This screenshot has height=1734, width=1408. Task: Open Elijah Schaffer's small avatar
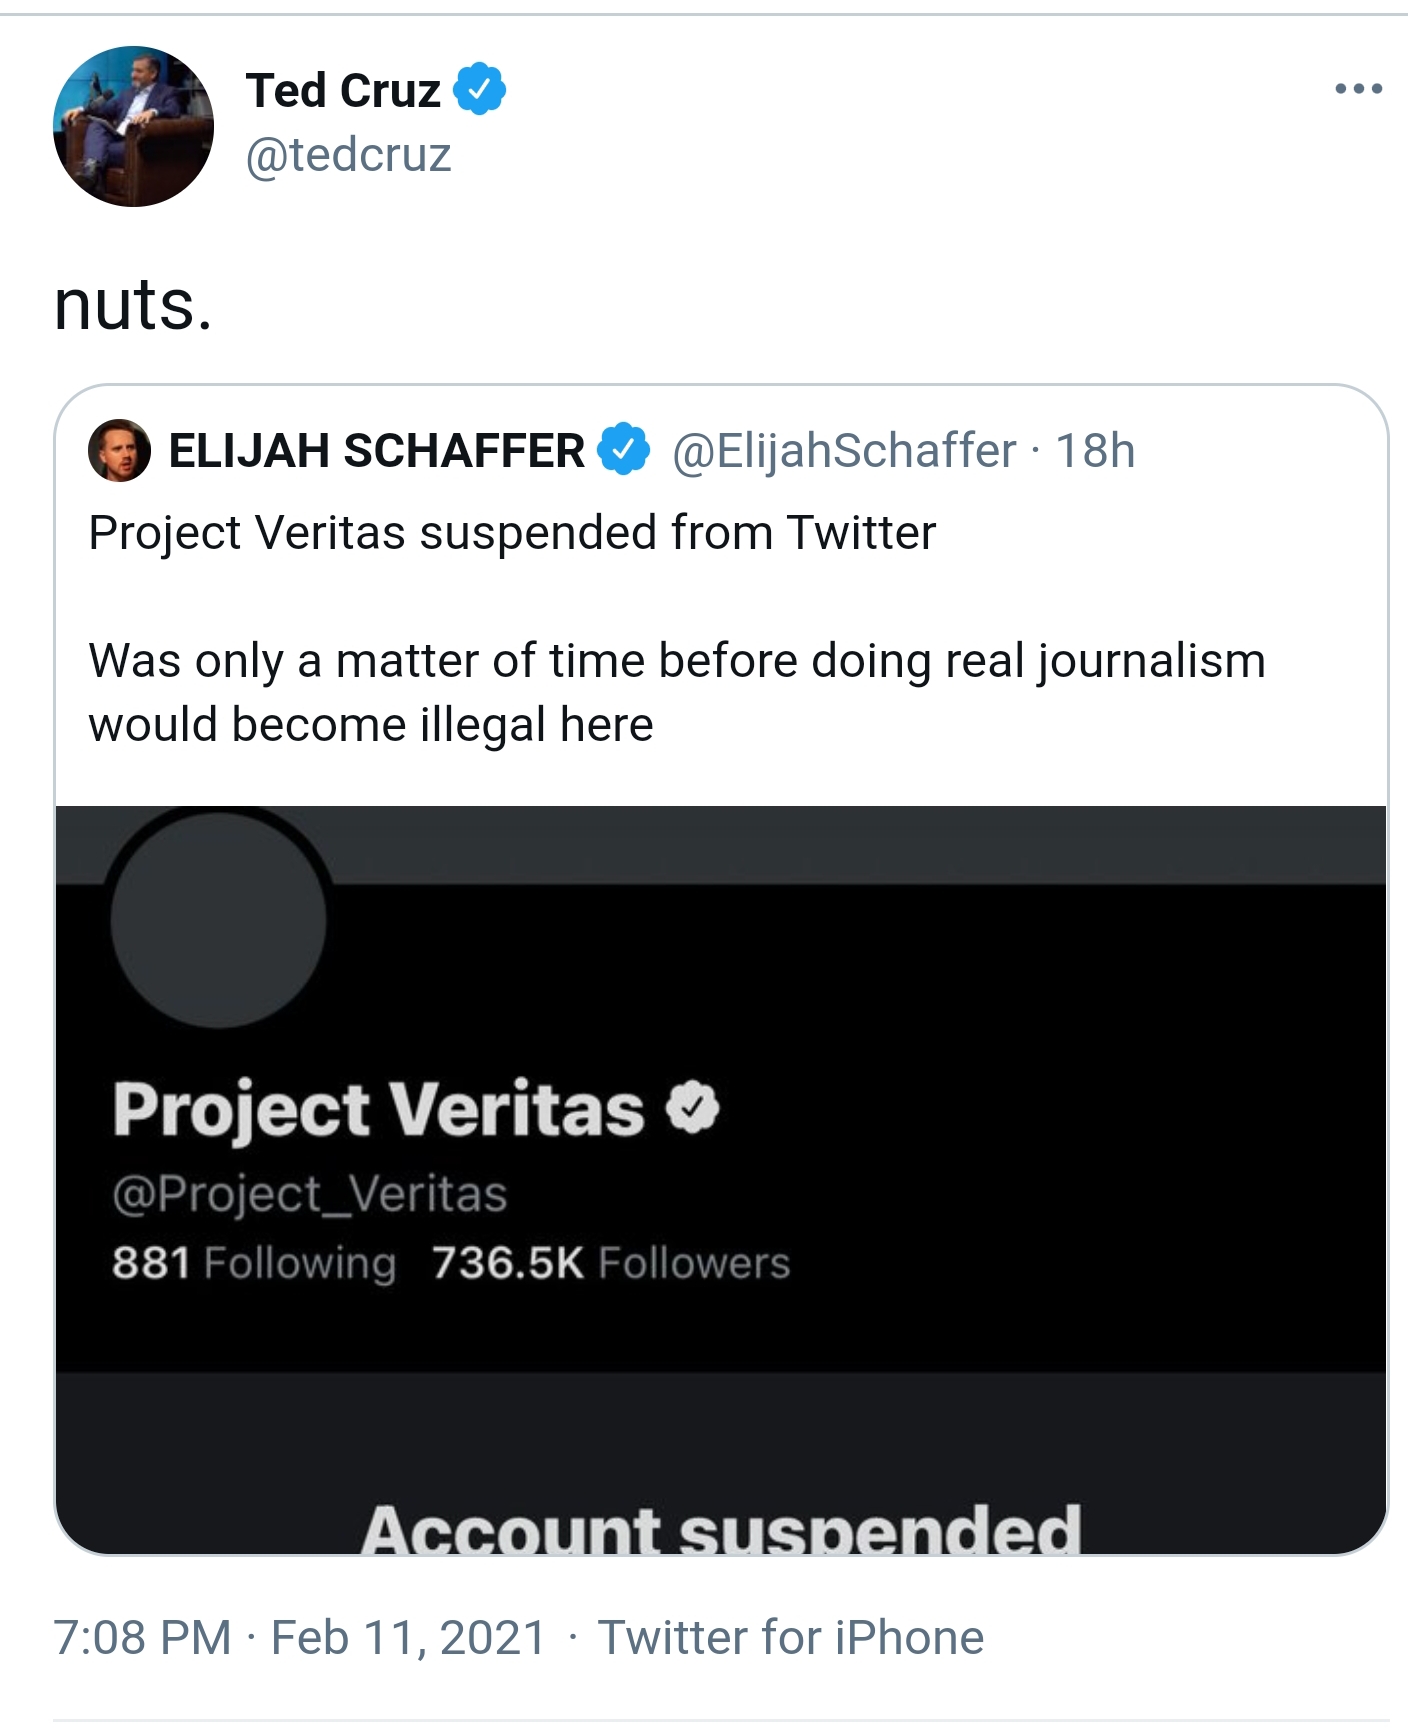pyautogui.click(x=119, y=451)
